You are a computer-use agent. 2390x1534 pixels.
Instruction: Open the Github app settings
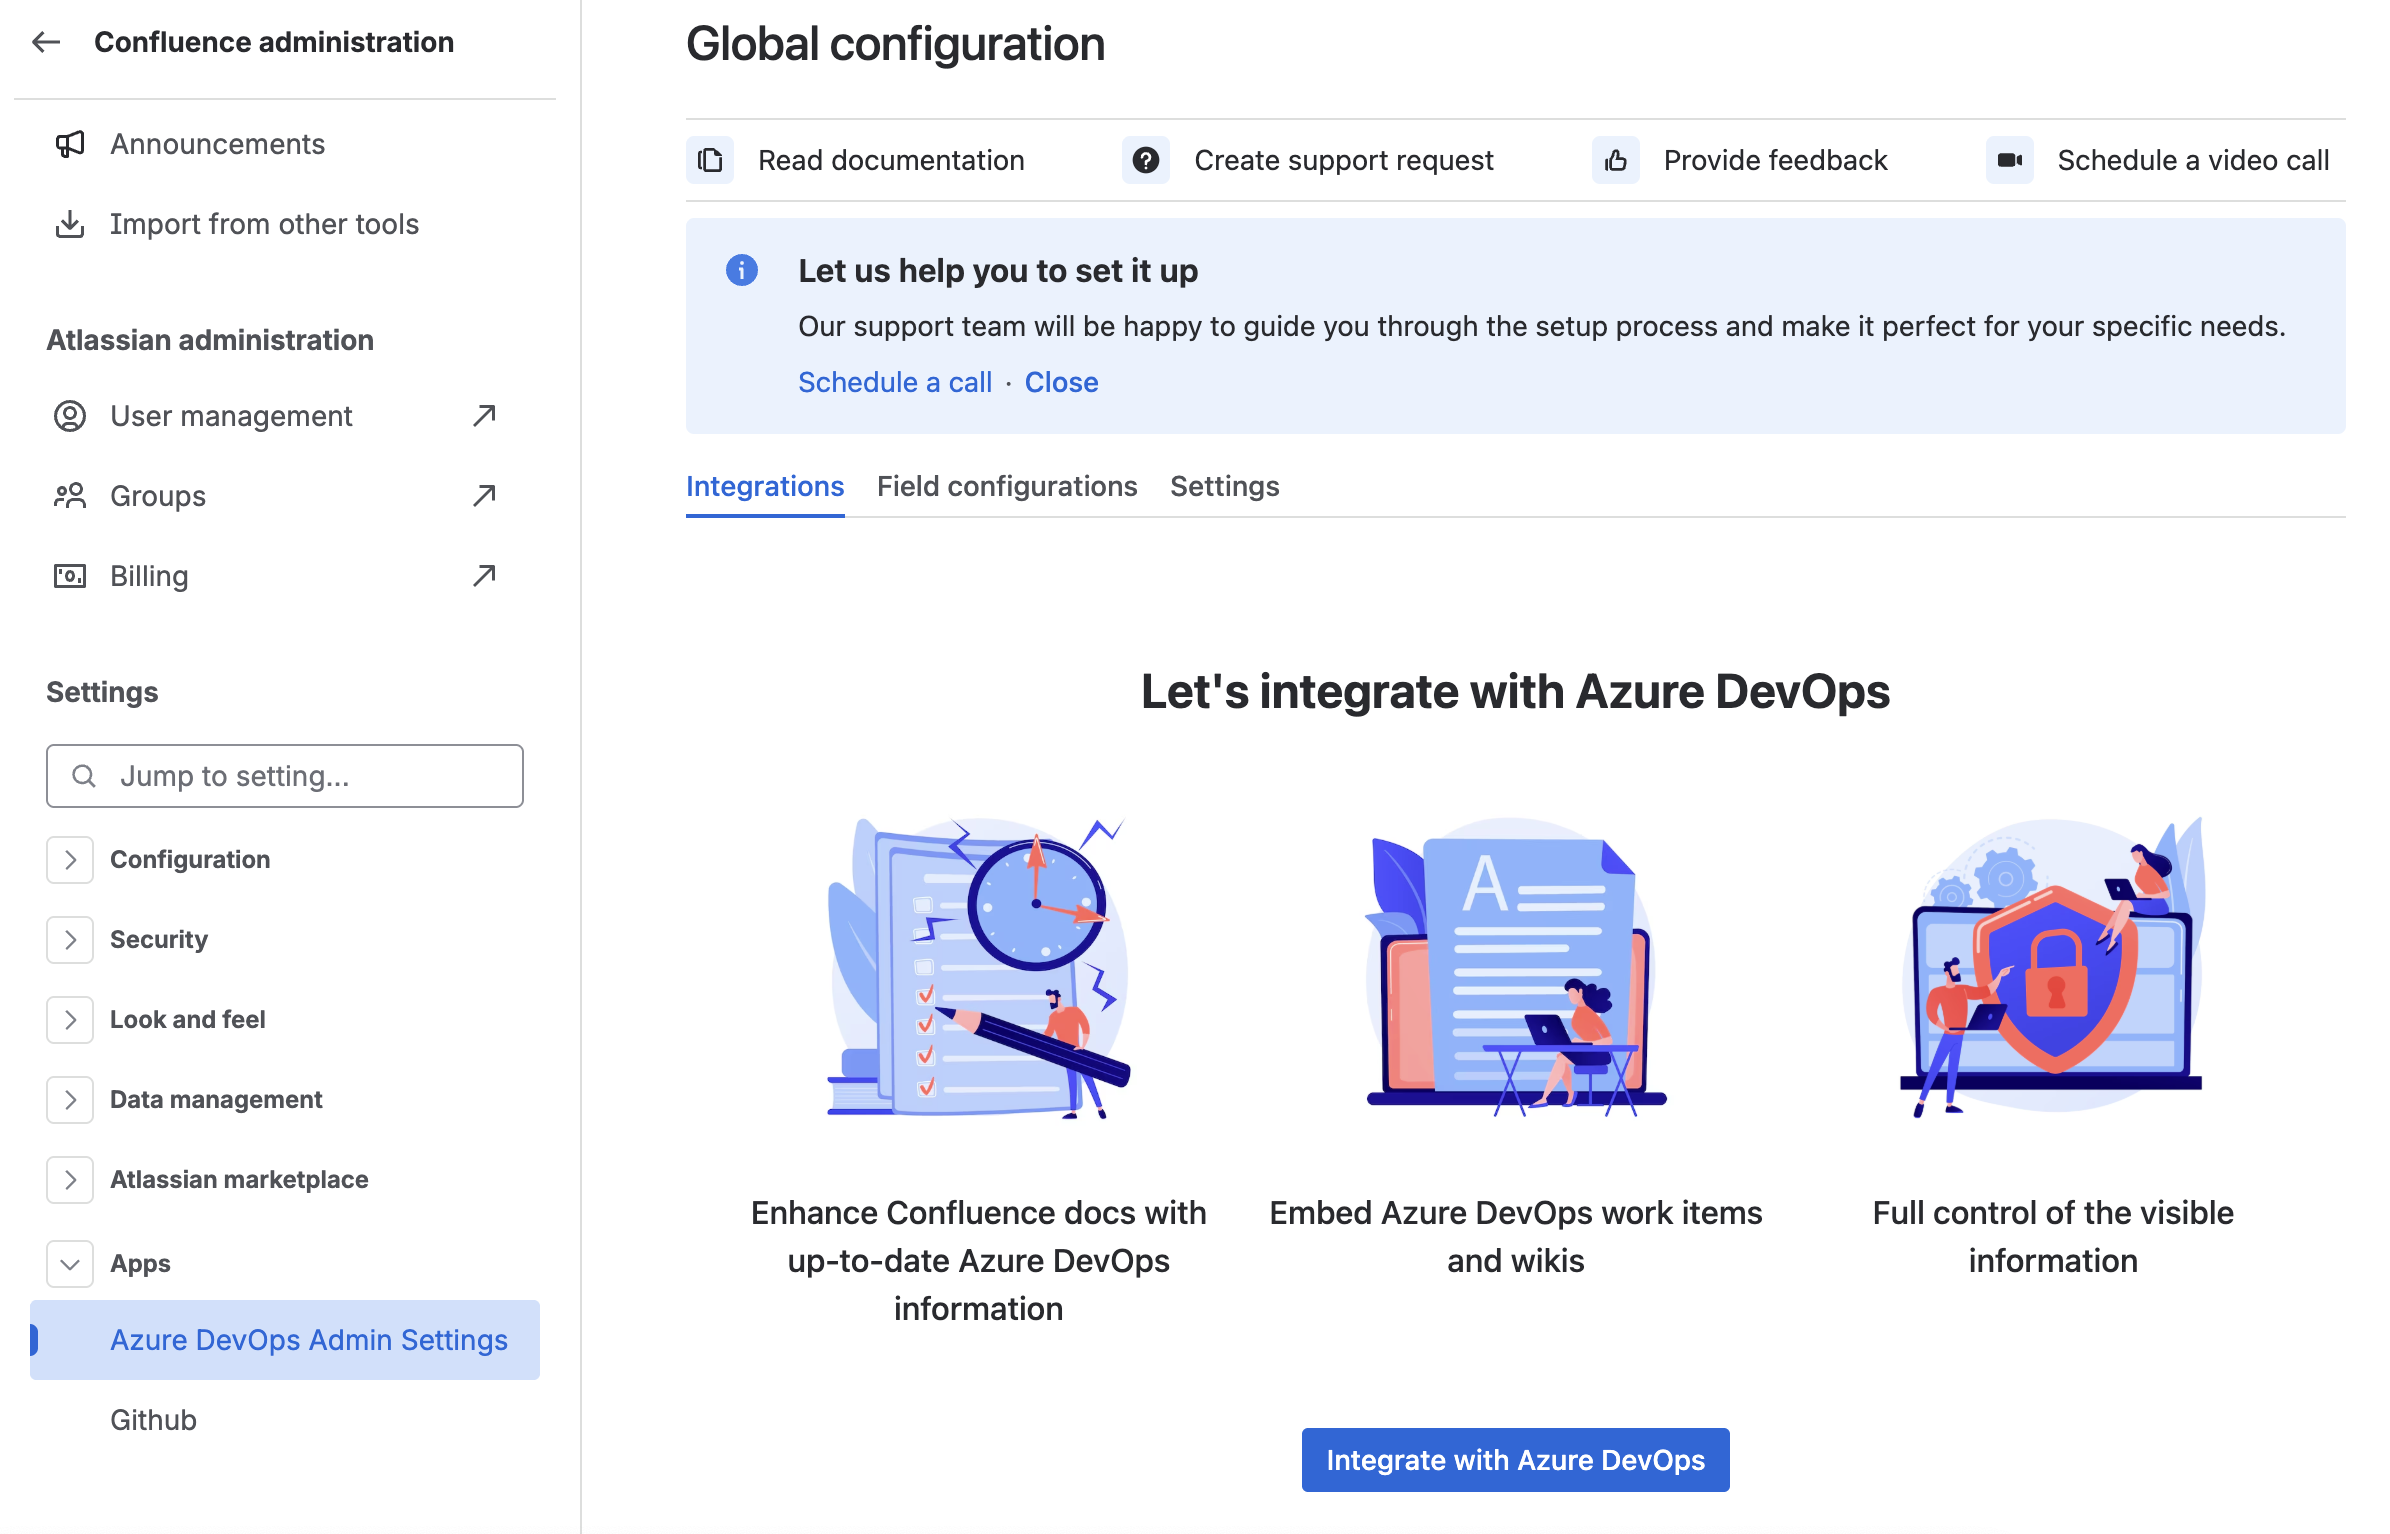pos(153,1420)
